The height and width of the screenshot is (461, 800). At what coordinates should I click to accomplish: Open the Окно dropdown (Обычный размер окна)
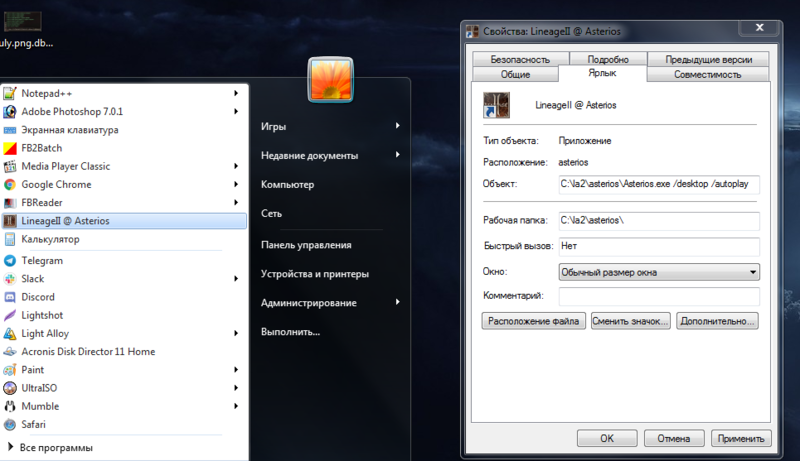click(659, 272)
